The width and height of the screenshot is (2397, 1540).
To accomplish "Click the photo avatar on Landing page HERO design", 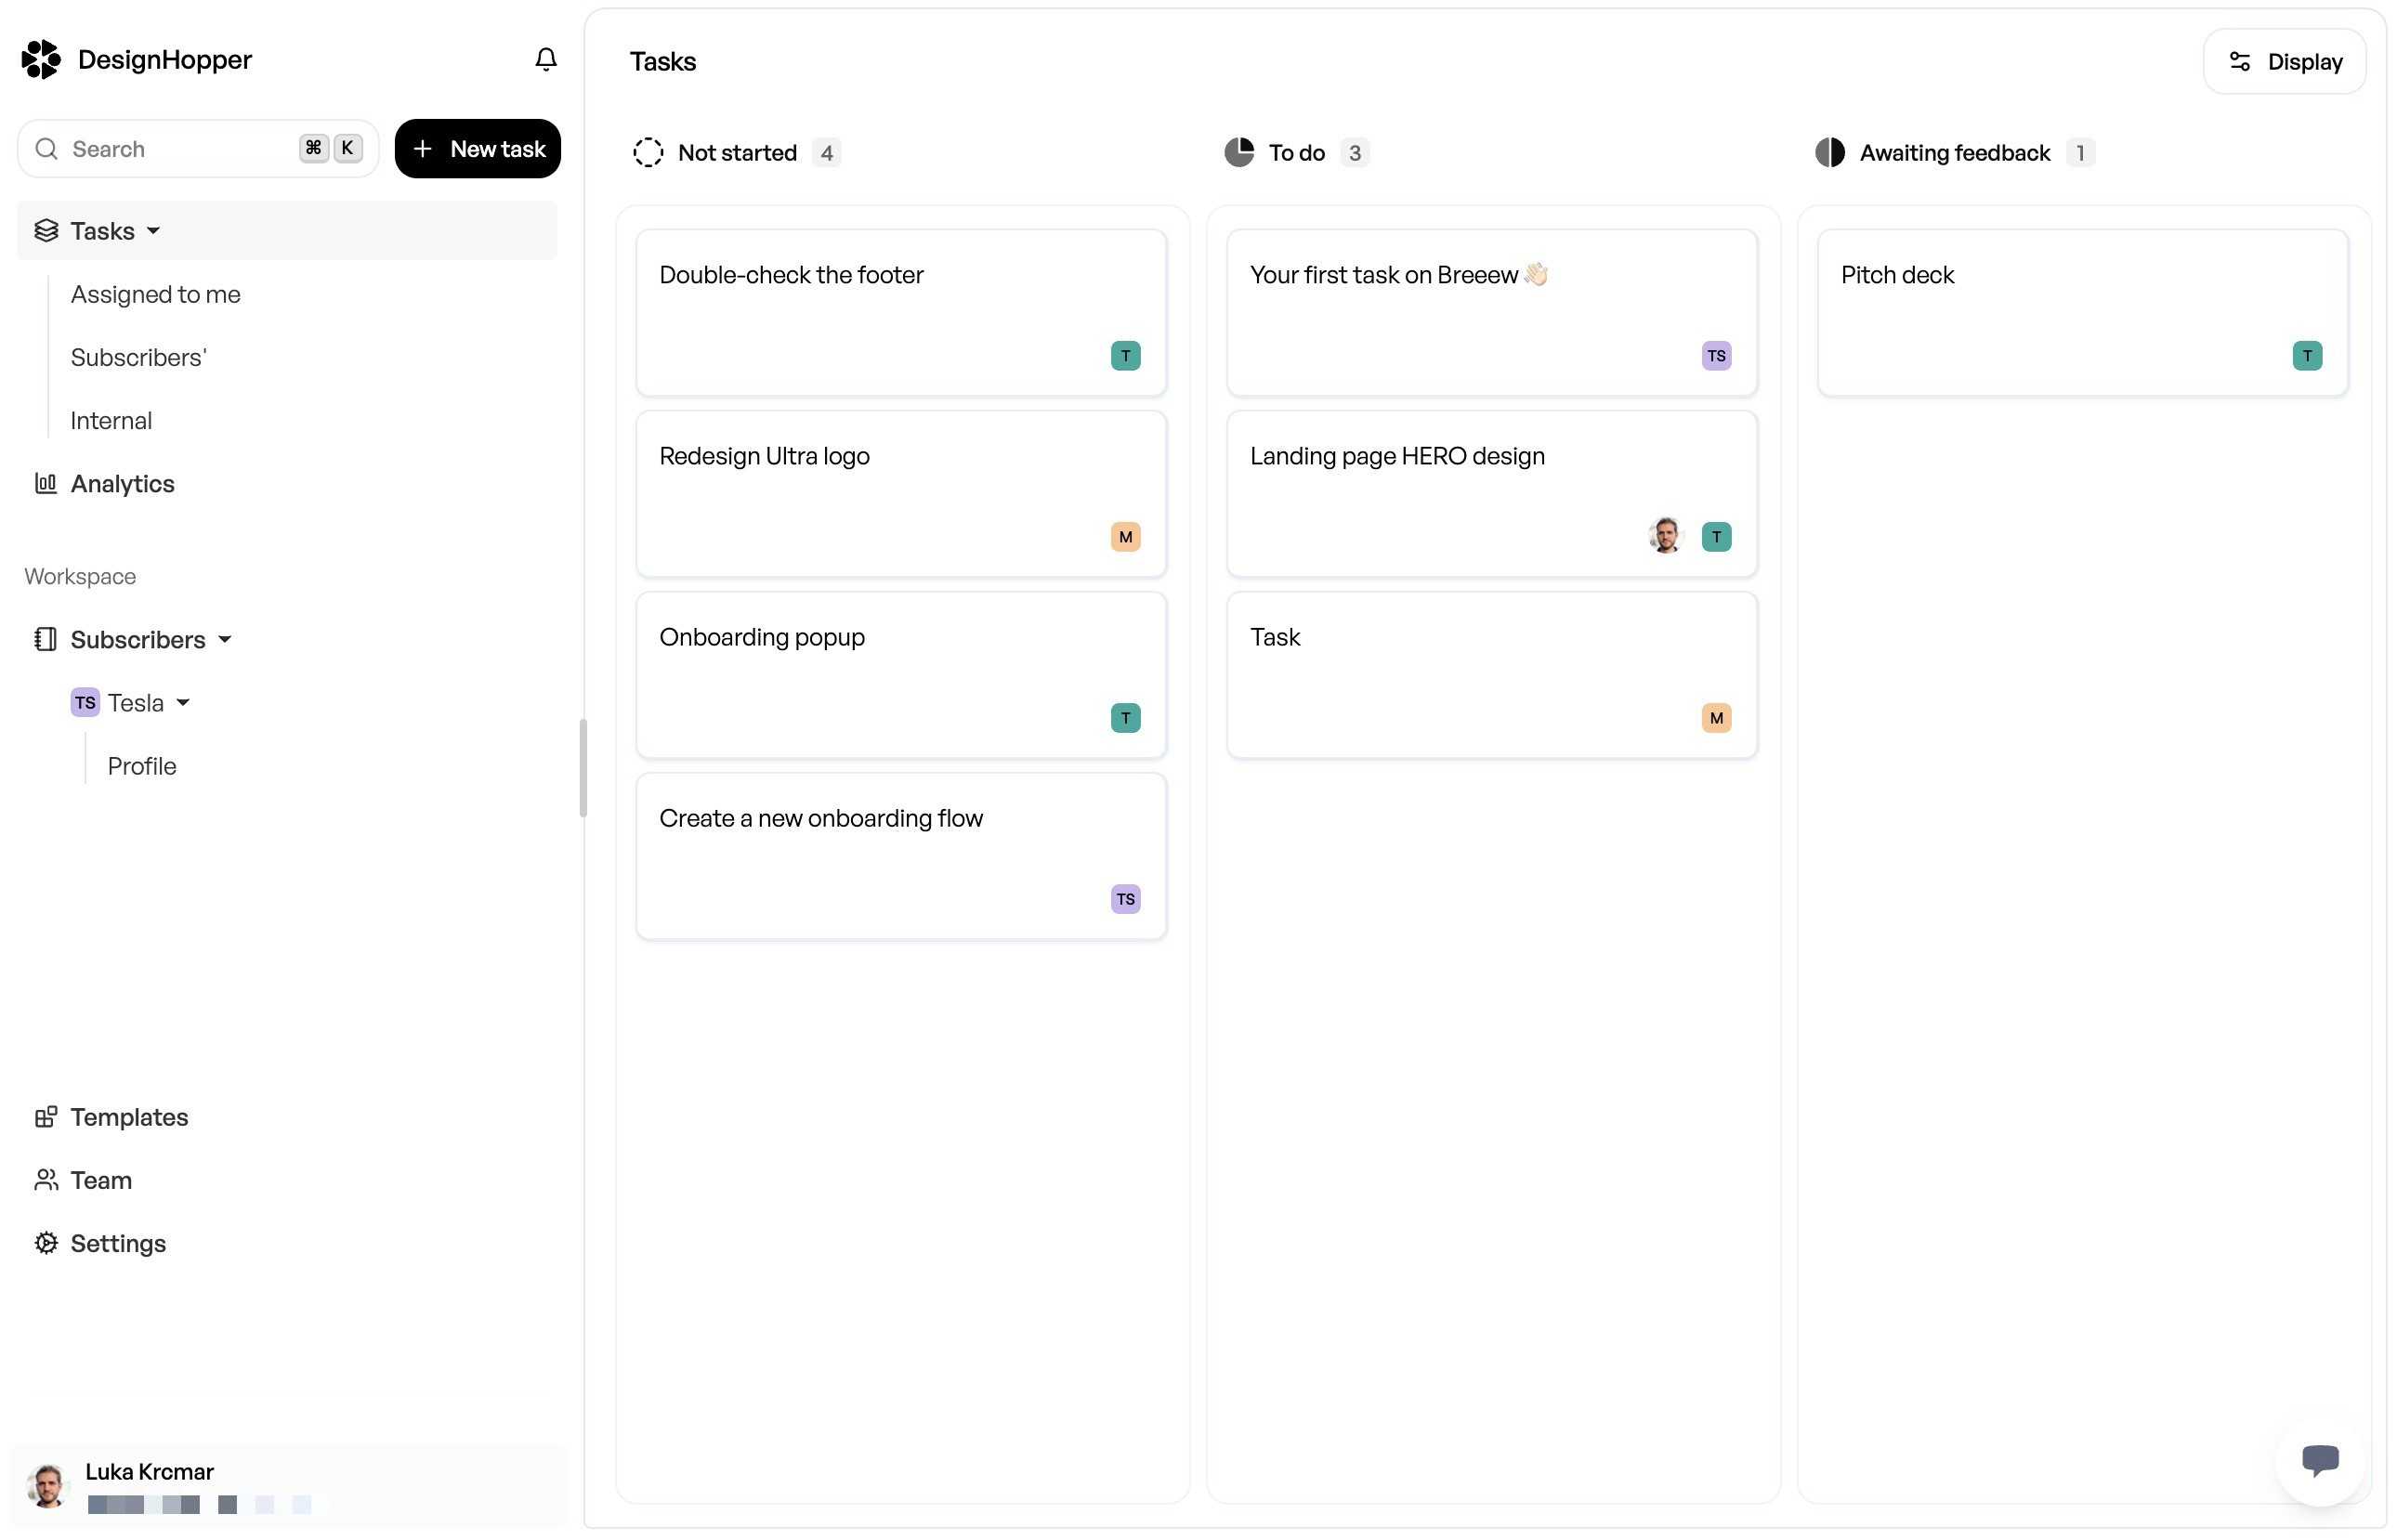I will point(1665,537).
